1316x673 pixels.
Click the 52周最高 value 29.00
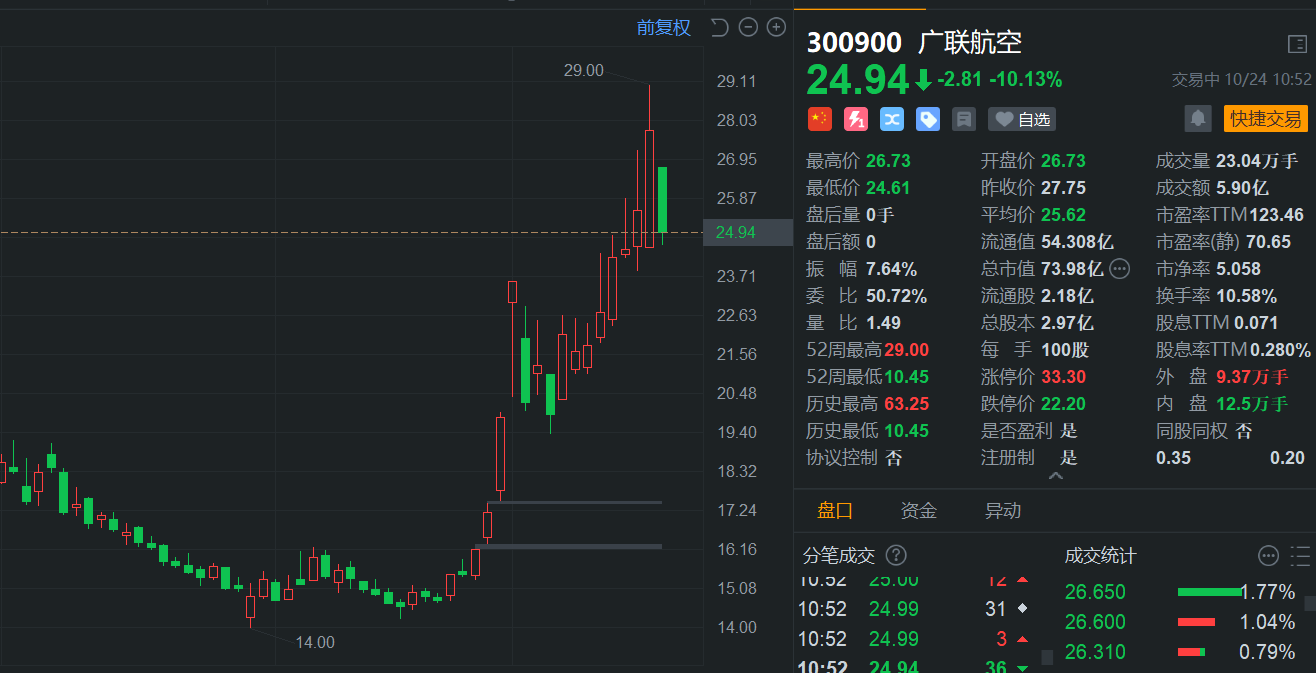[907, 350]
